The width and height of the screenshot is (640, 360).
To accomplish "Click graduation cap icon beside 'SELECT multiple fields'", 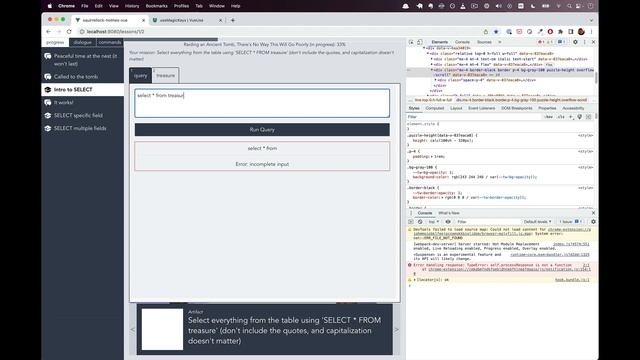I will pos(48,128).
